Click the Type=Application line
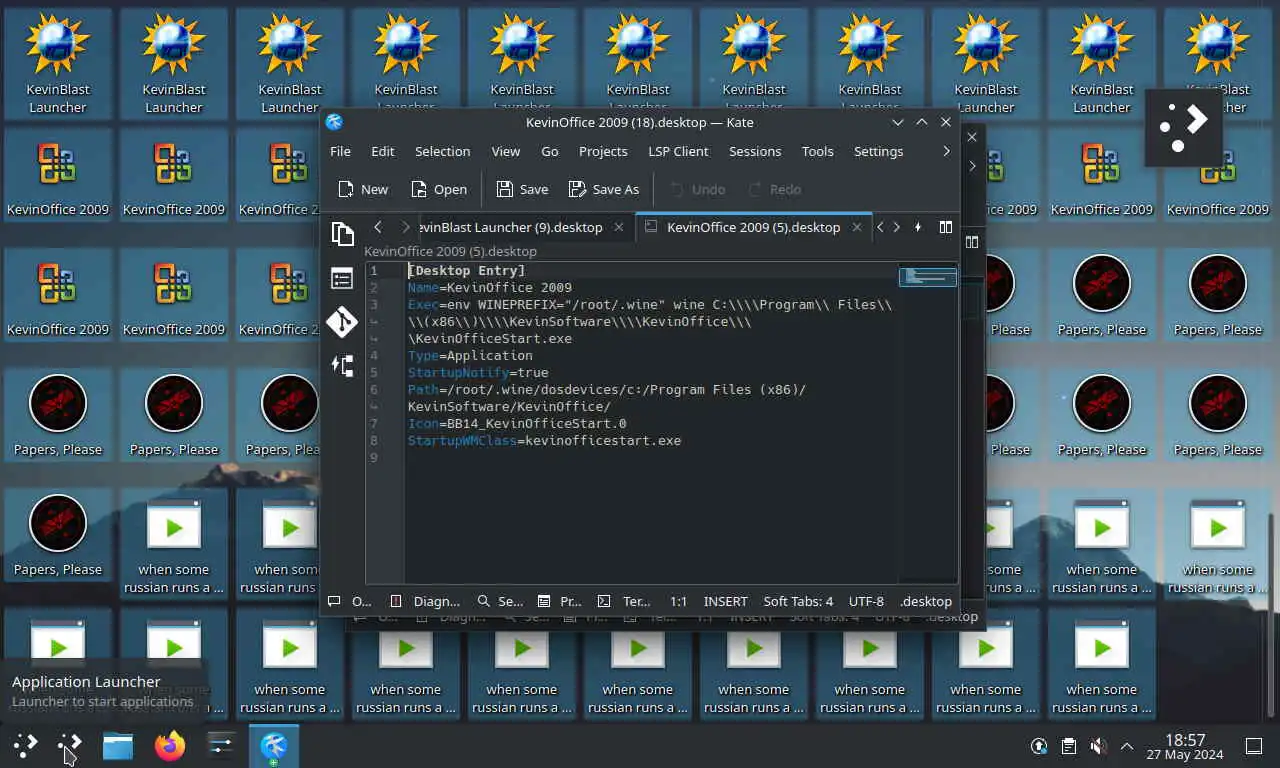 pyautogui.click(x=470, y=355)
